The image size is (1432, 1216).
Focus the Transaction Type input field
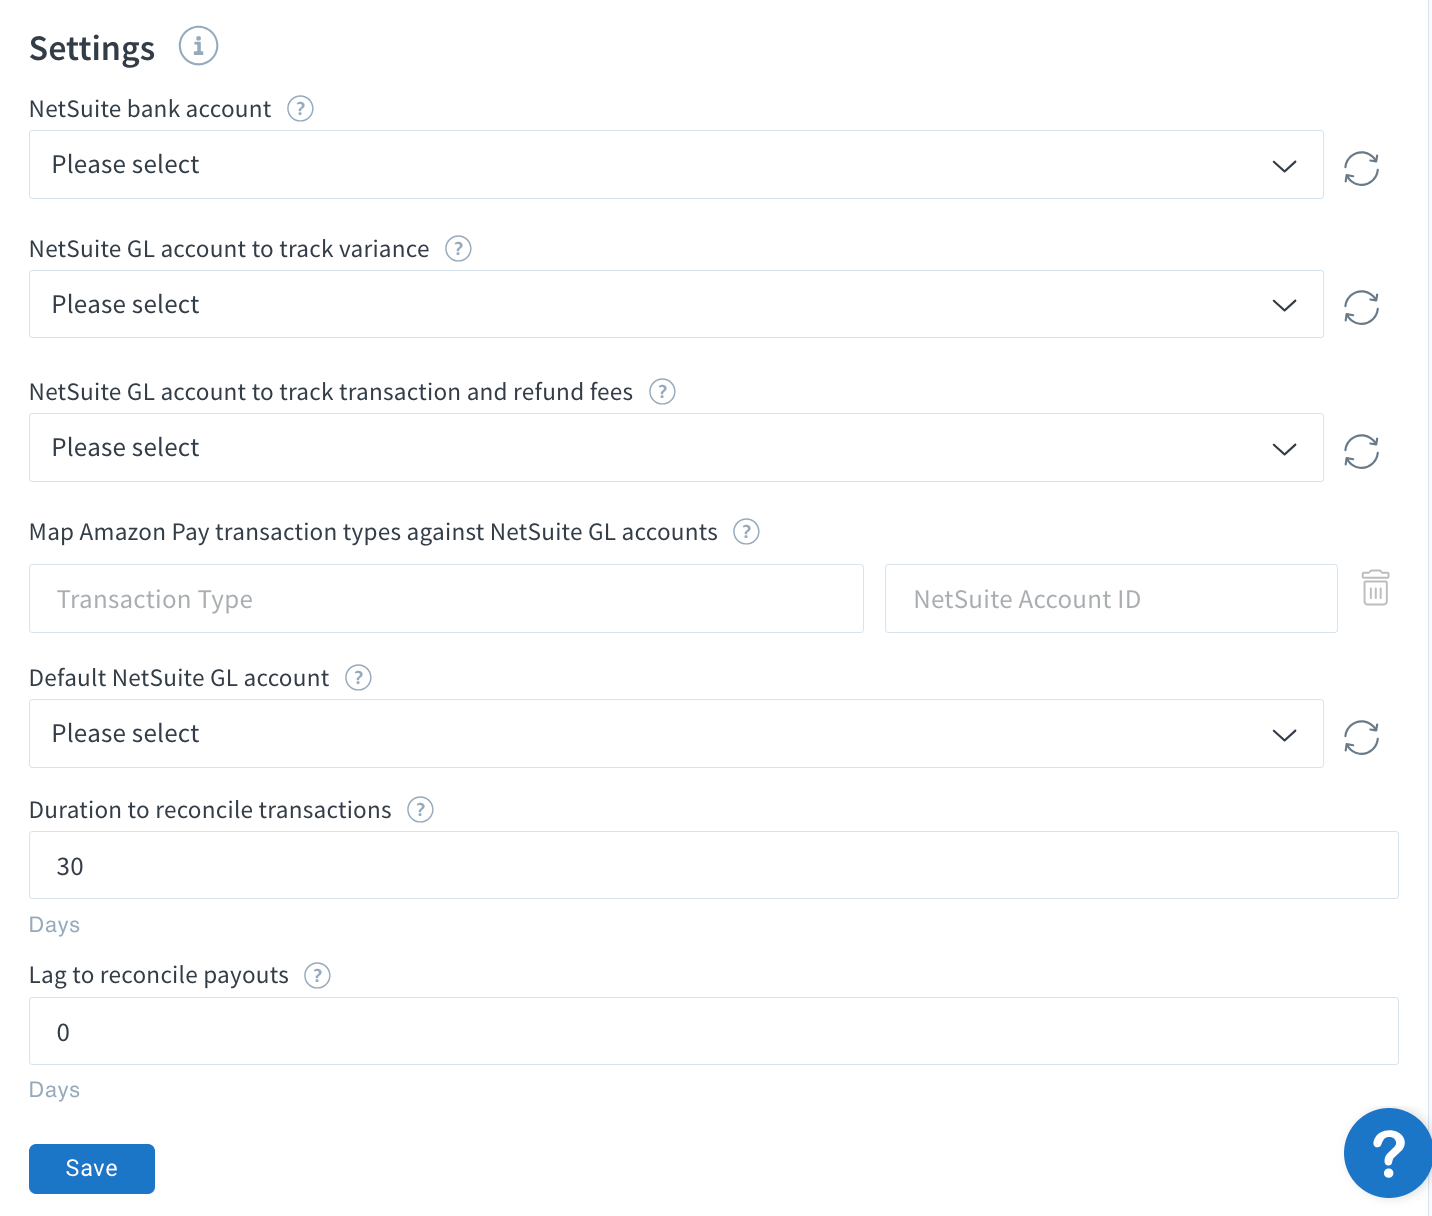click(446, 599)
